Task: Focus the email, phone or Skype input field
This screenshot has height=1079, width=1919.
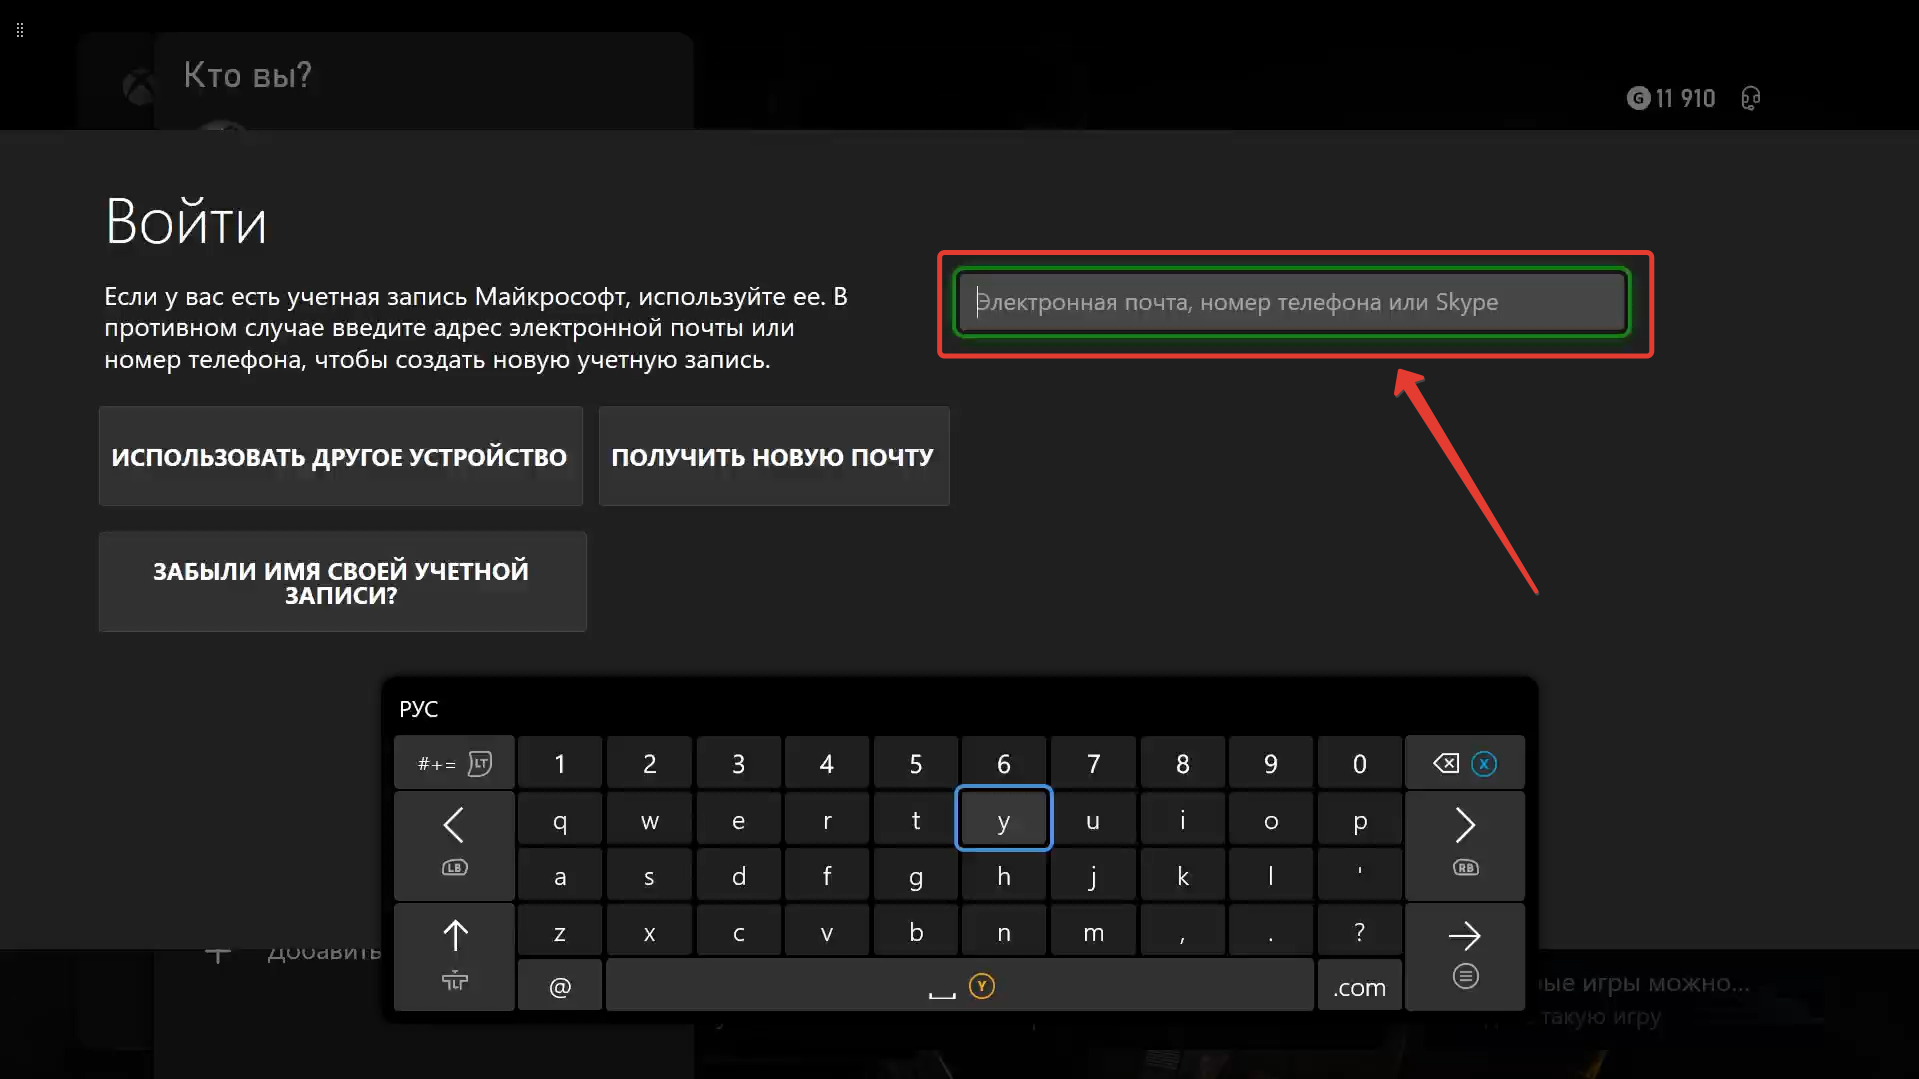Action: 1292,302
